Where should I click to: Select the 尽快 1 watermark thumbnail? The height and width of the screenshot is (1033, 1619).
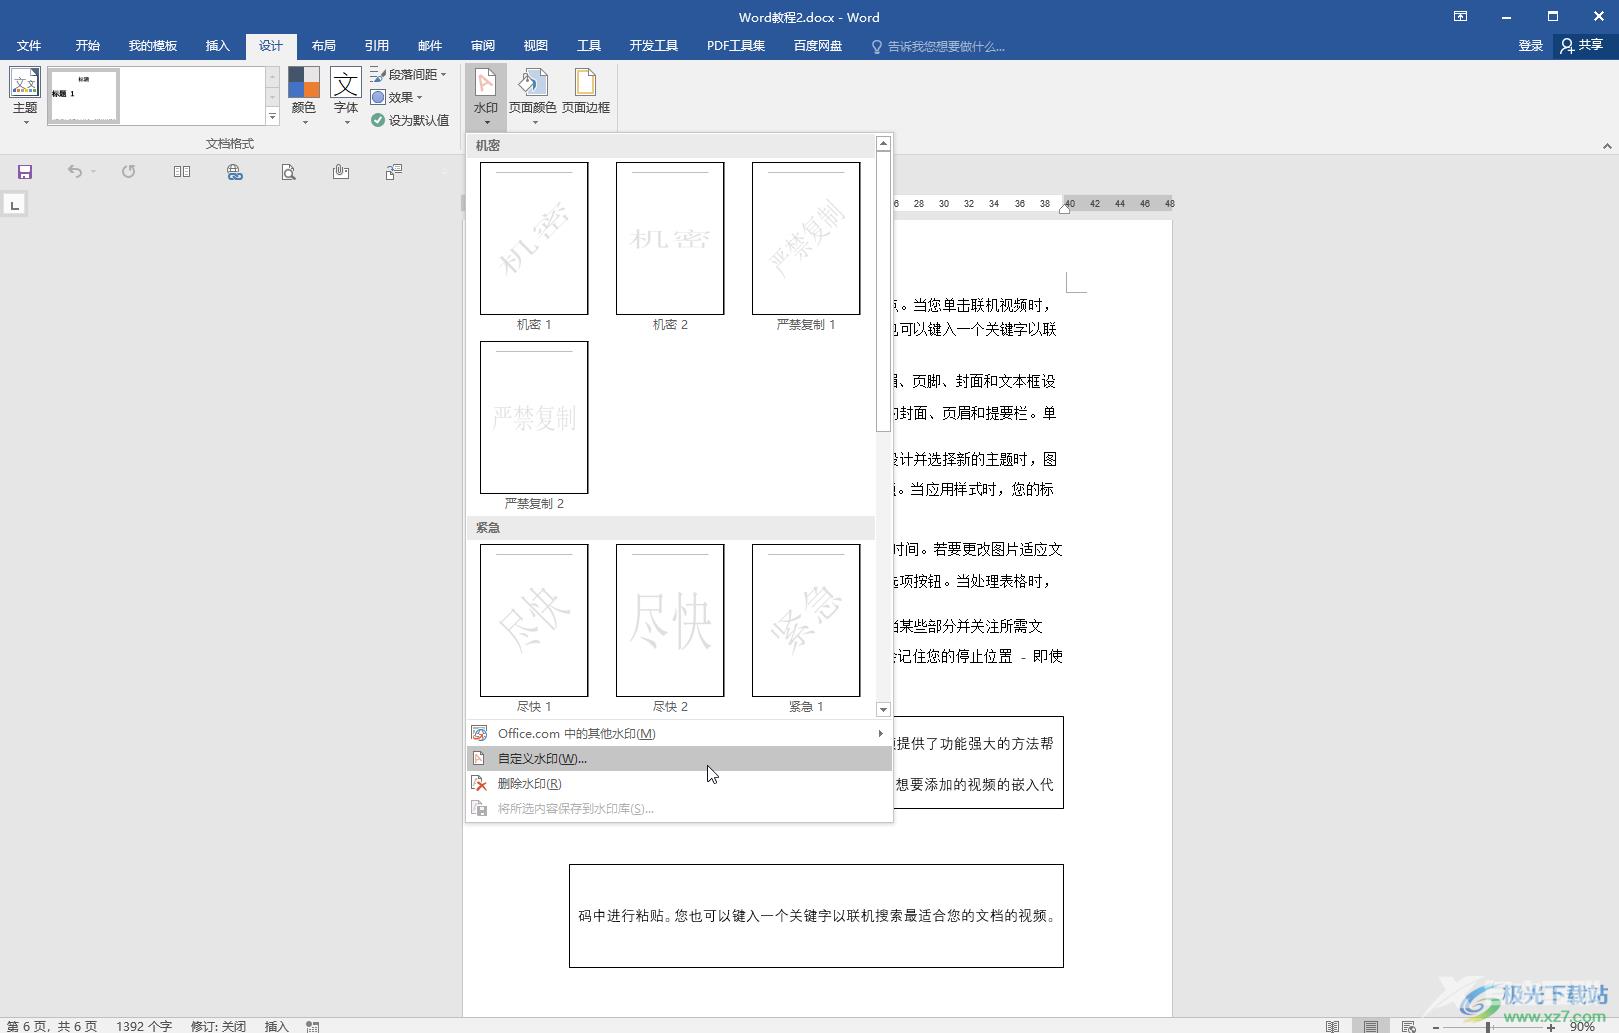tap(534, 620)
